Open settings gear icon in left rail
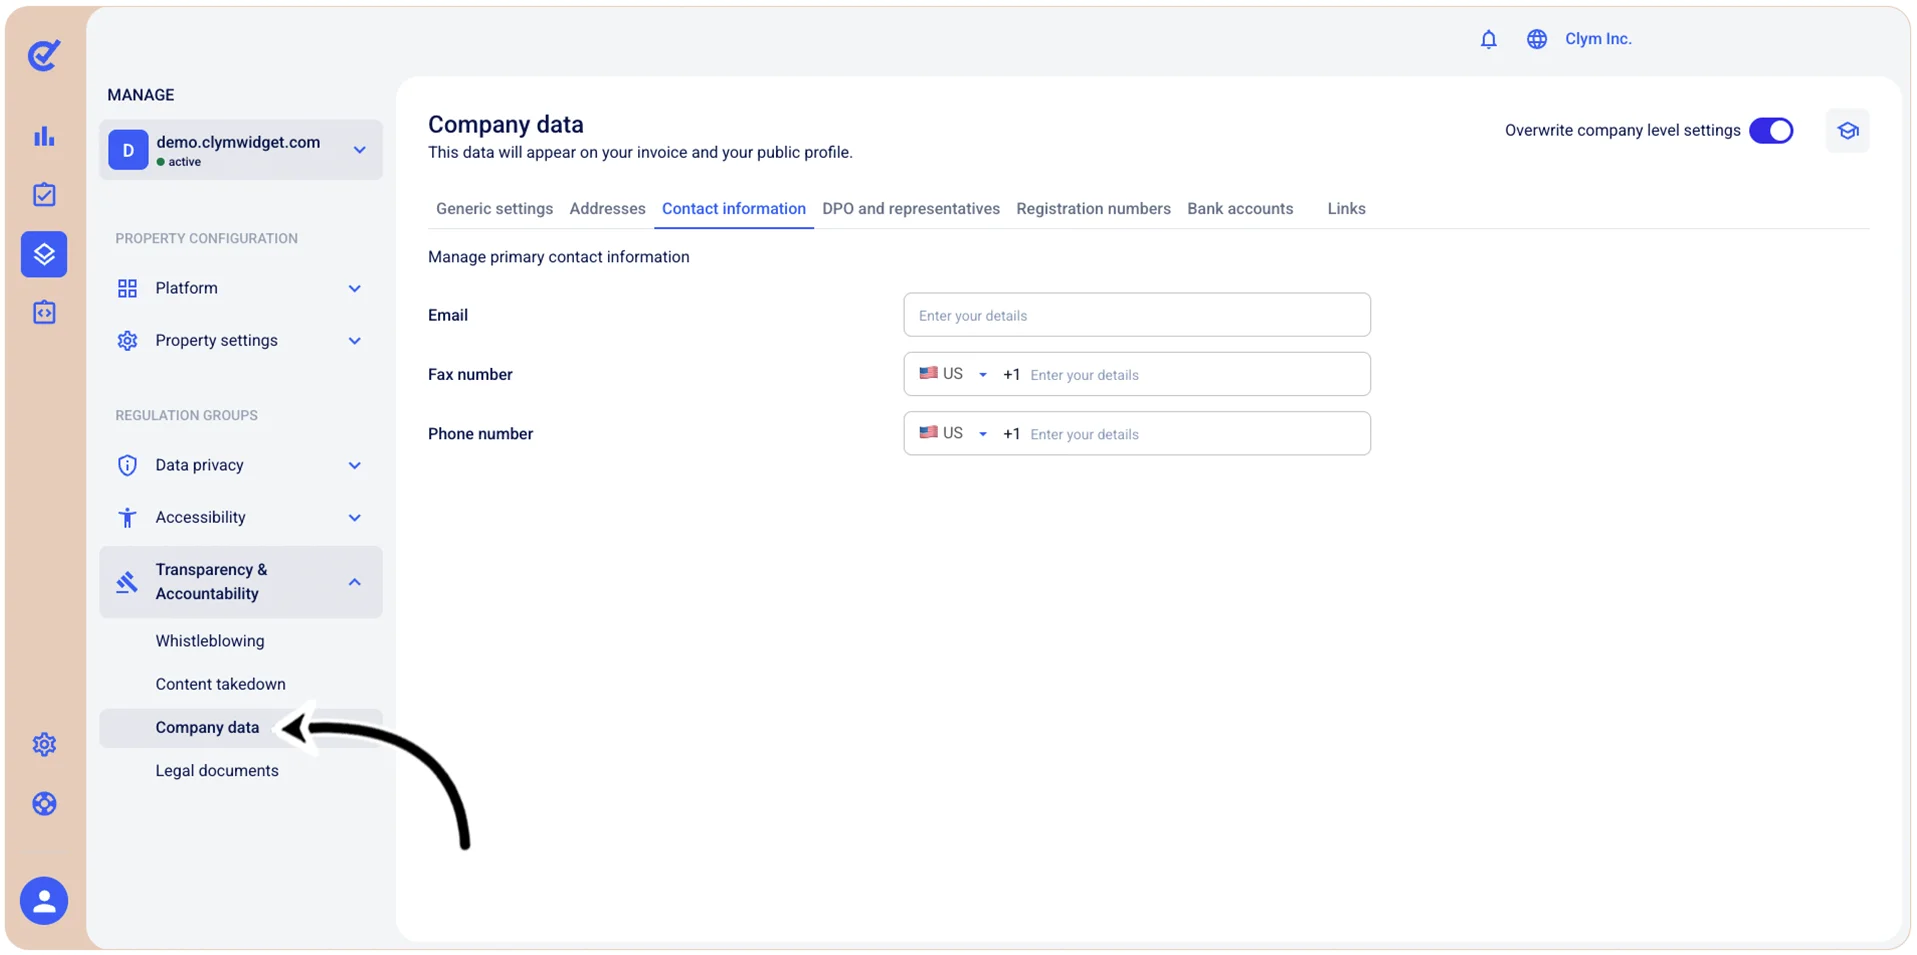Image resolution: width=1917 pixels, height=955 pixels. (44, 744)
